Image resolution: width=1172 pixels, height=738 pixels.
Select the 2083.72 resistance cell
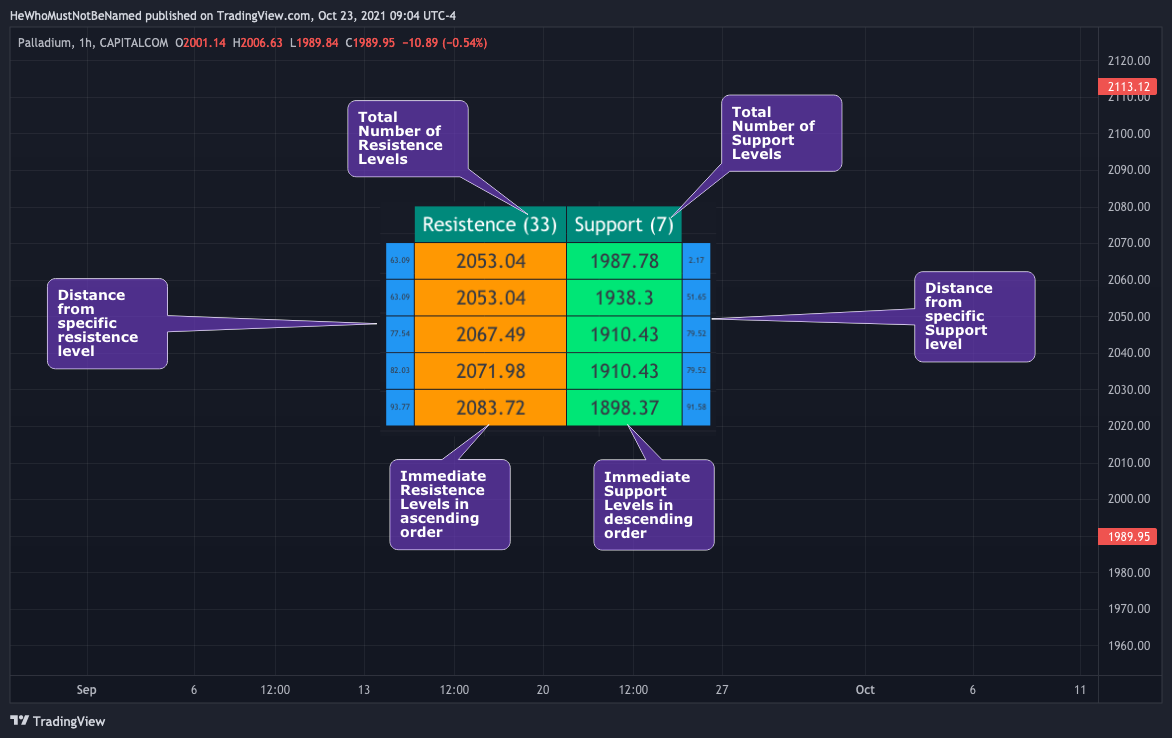pyautogui.click(x=490, y=408)
